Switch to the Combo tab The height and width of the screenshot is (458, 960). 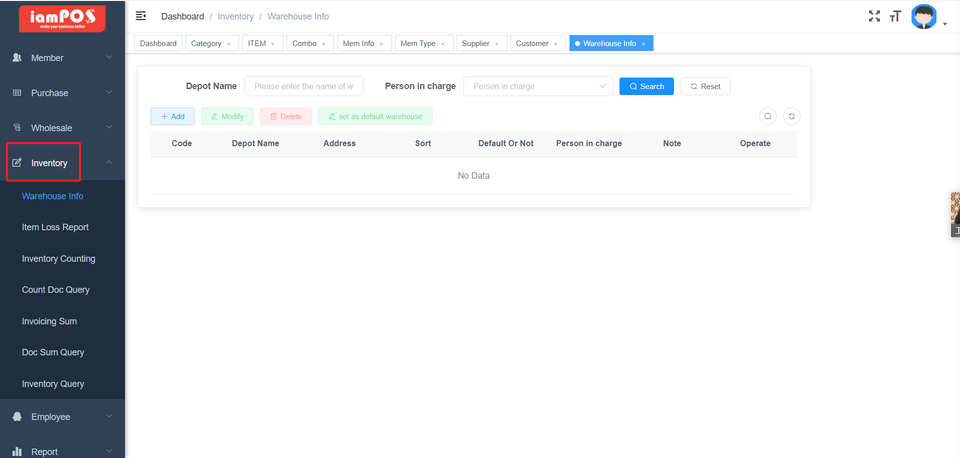click(x=303, y=44)
